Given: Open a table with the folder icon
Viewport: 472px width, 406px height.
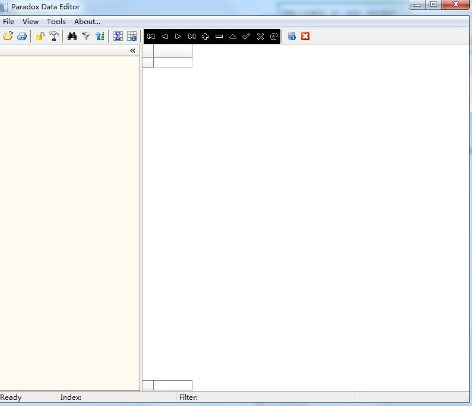Looking at the screenshot, I should [x=8, y=36].
